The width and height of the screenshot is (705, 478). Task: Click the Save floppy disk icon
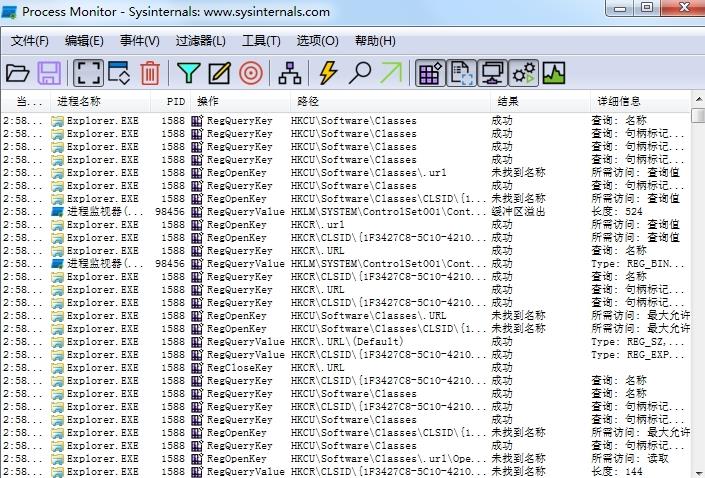point(49,73)
